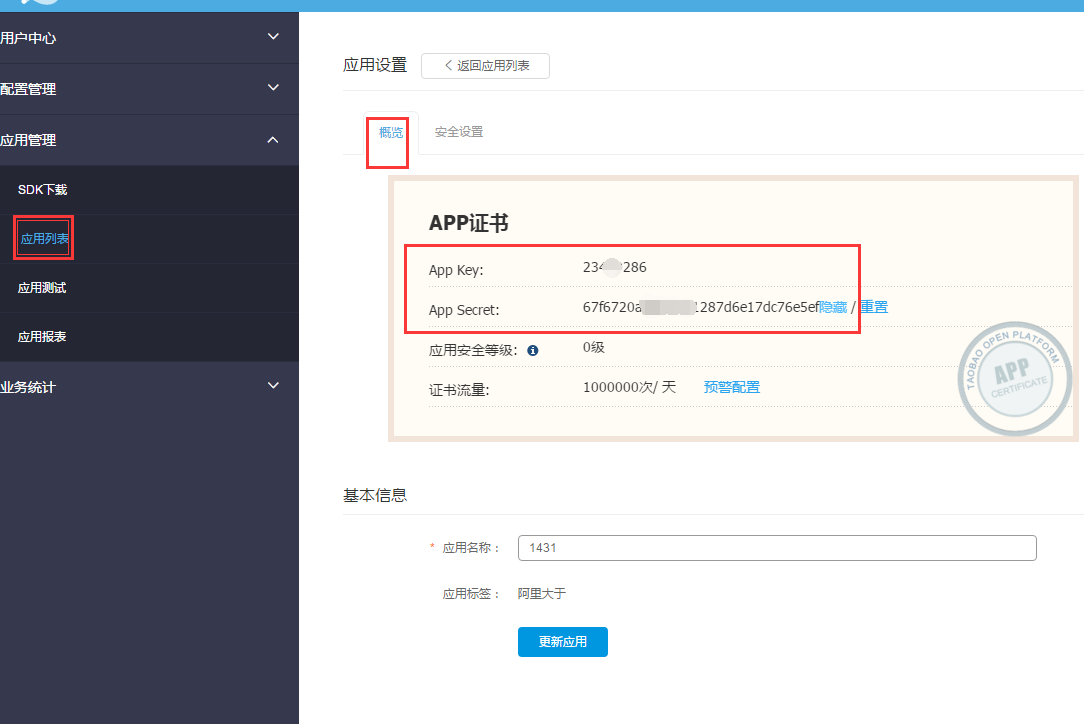Click the Taobao APP Certificate stamp
Screen dimensions: 1084x724
[1014, 379]
